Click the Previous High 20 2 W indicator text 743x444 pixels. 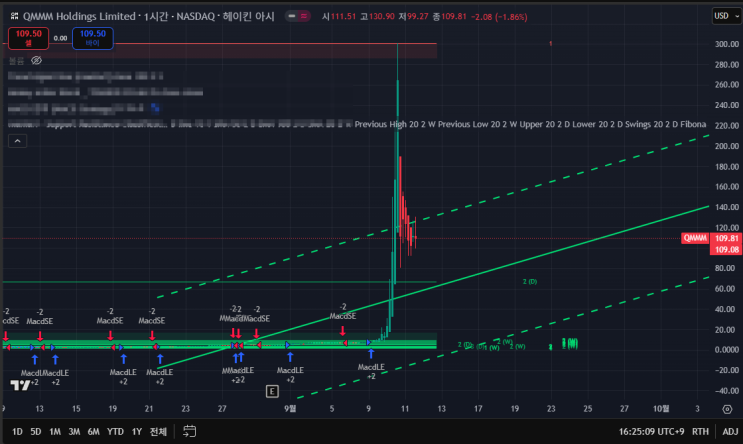tap(395, 124)
